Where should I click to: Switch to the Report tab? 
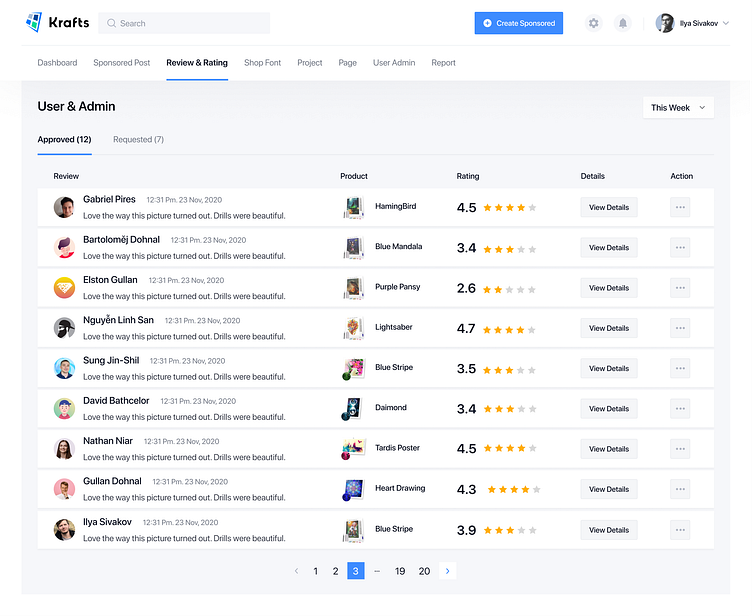443,63
